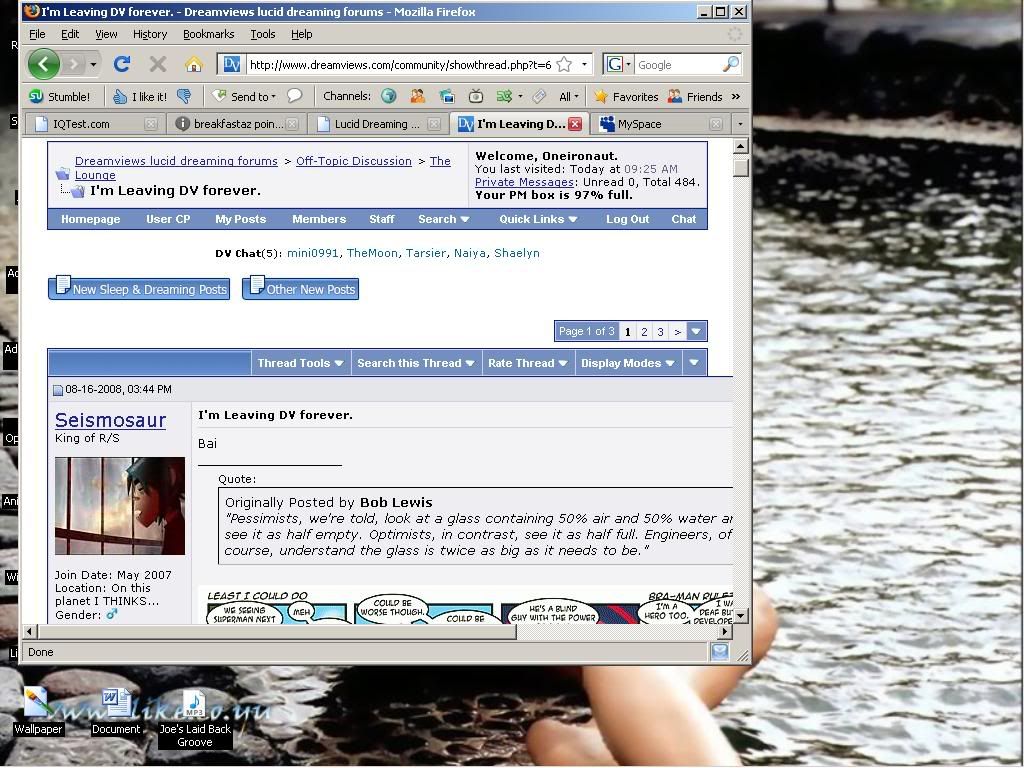Screen dimensions: 1024x768
Task: Open Seismosaur's profile link
Action: [x=110, y=421]
